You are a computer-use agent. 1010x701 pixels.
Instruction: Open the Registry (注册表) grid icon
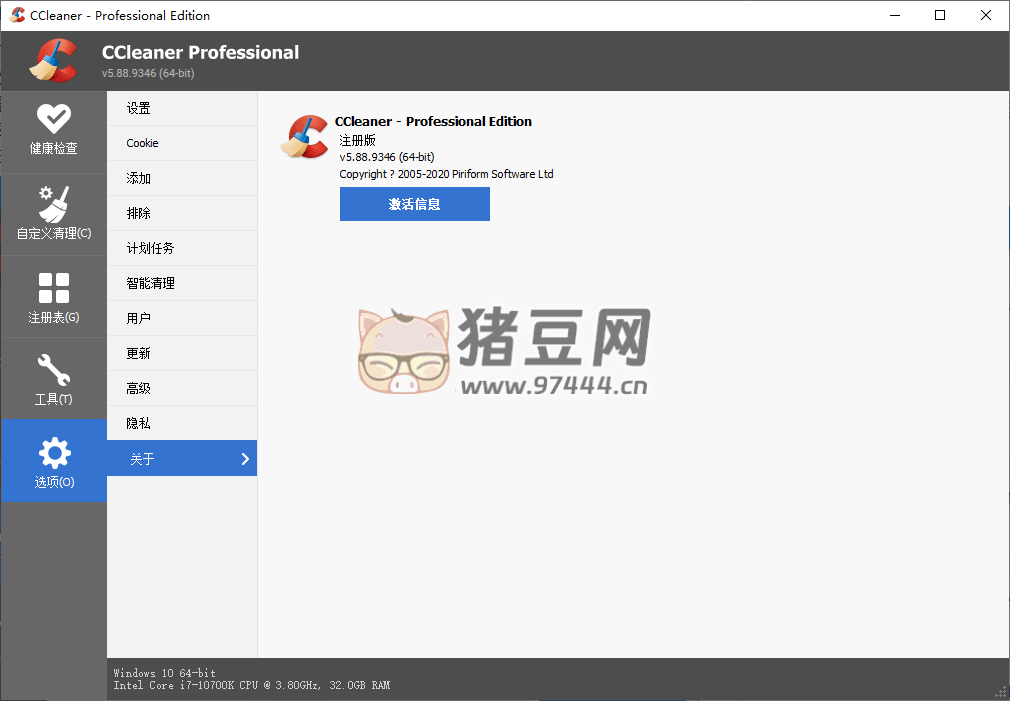pos(53,288)
